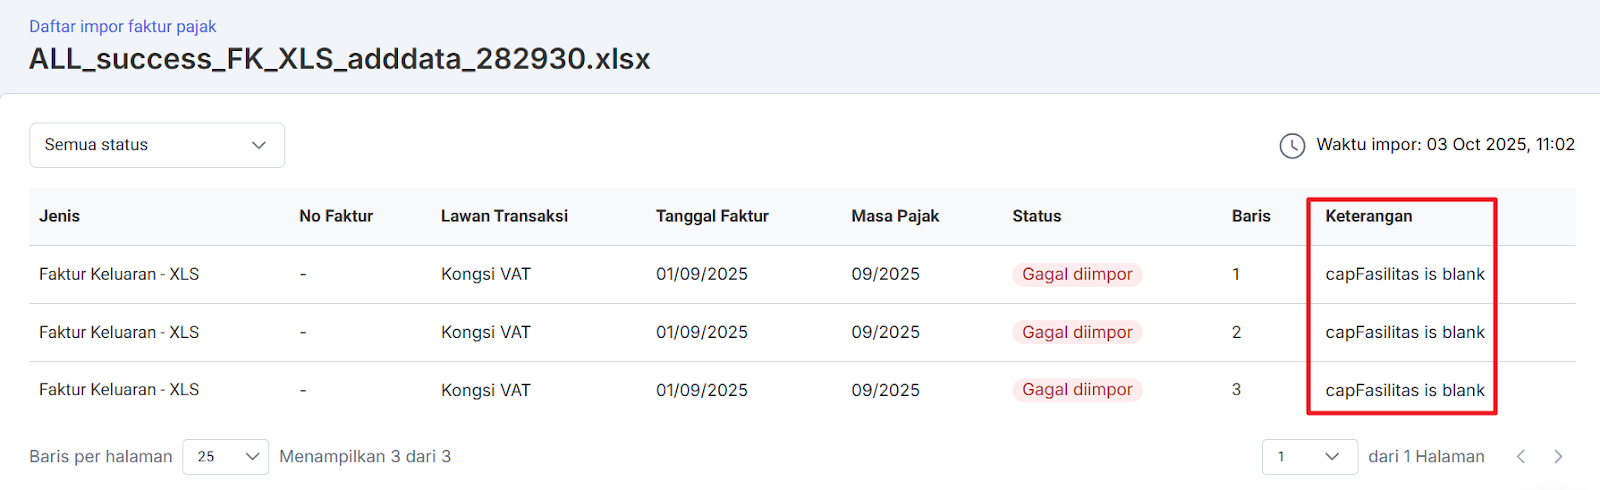
Task: Click the clock icon beside Waktu impor
Action: click(x=1292, y=146)
